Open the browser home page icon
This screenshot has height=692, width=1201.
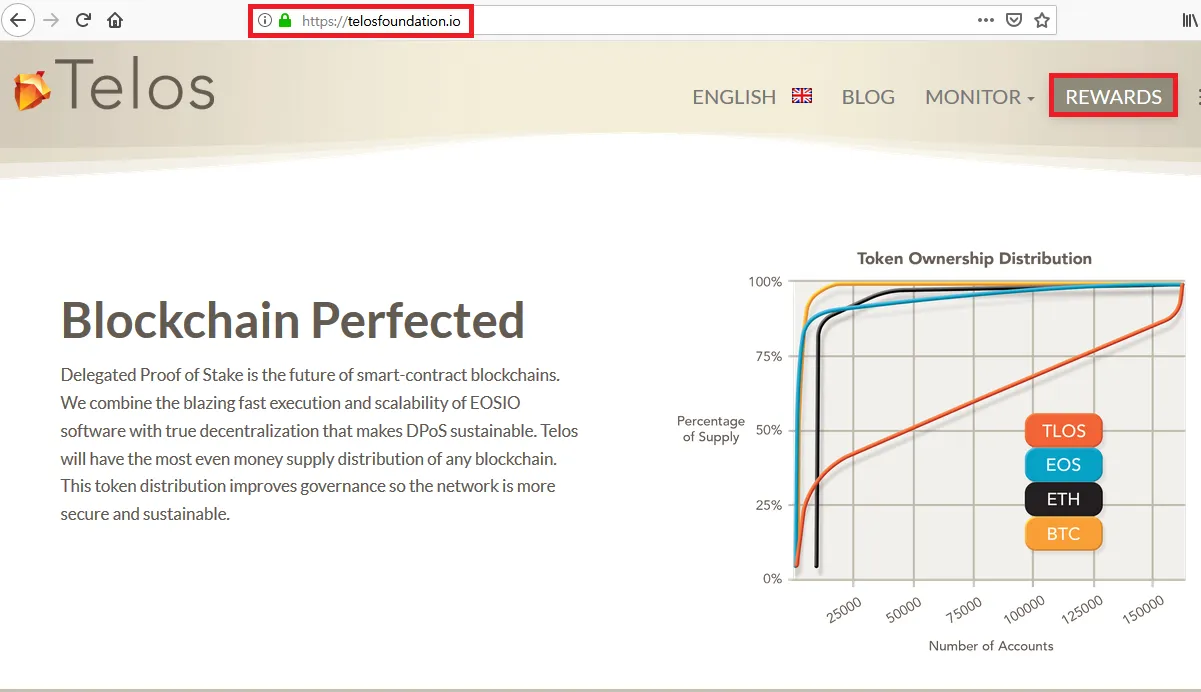[x=116, y=20]
